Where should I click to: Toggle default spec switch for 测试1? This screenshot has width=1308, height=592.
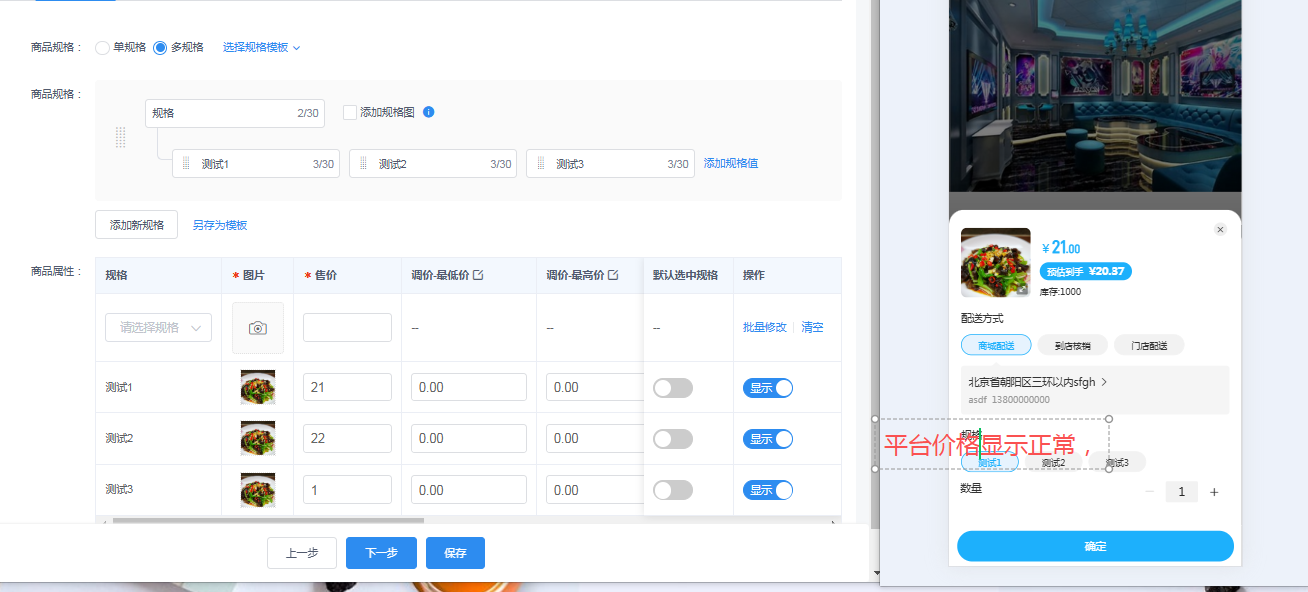click(673, 387)
